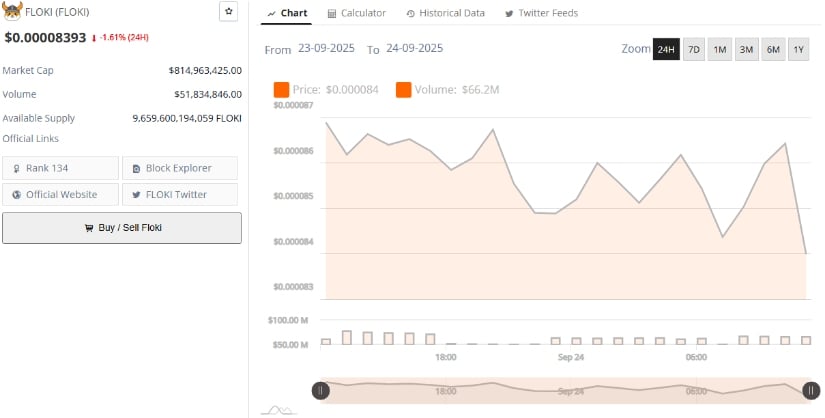Click the Buy / Sell Floki button

tap(122, 228)
